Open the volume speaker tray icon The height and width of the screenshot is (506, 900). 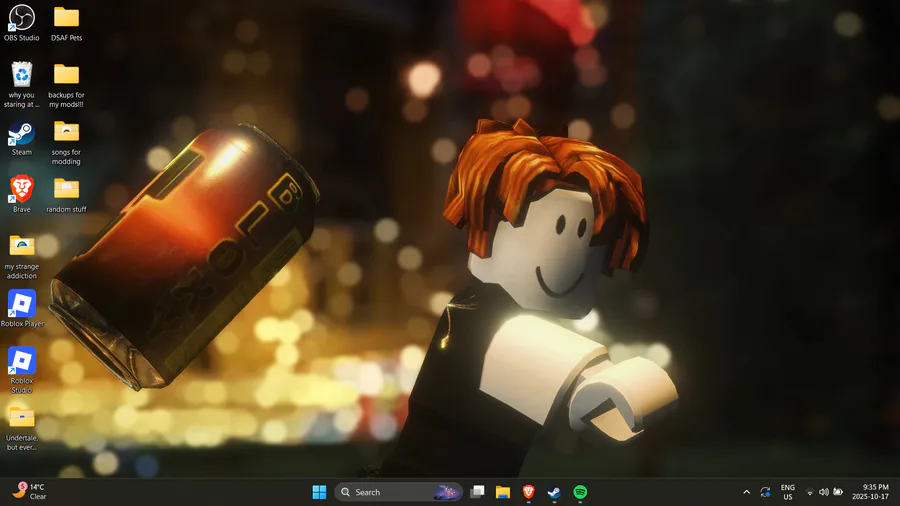coord(824,492)
